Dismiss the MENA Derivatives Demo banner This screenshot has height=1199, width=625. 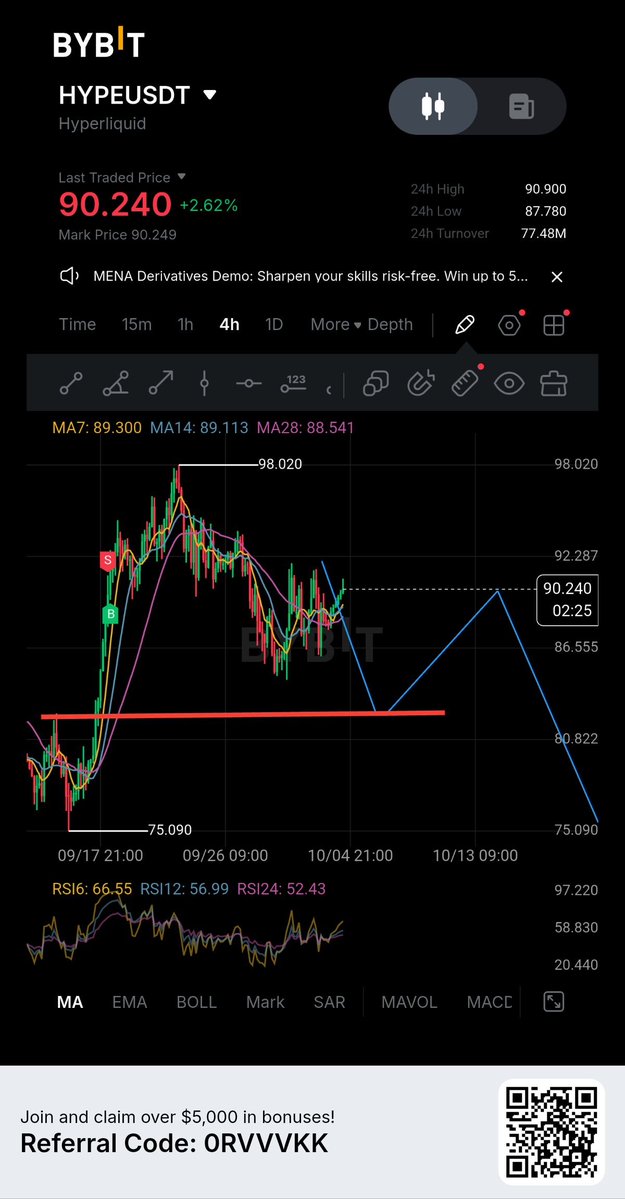pyautogui.click(x=557, y=277)
